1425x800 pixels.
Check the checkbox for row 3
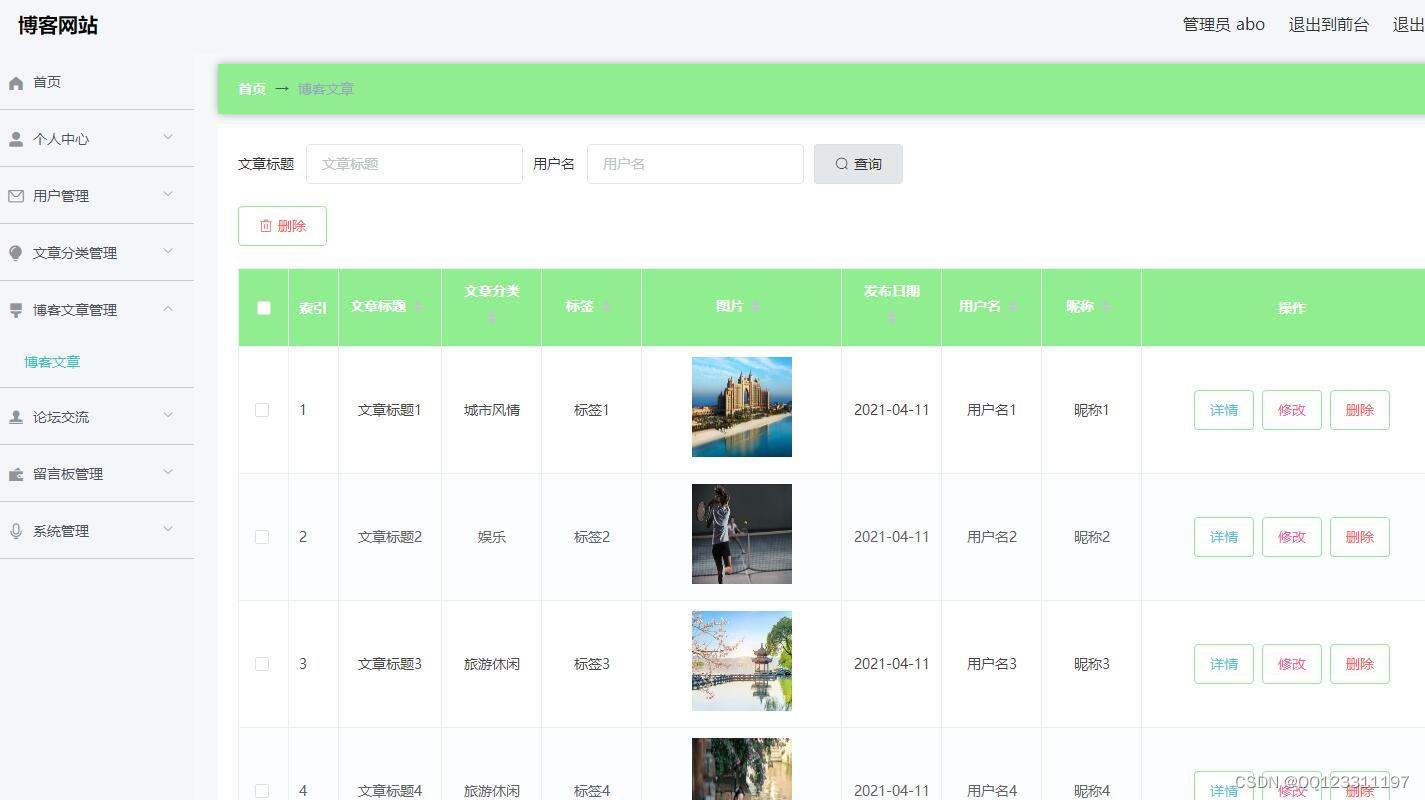262,664
